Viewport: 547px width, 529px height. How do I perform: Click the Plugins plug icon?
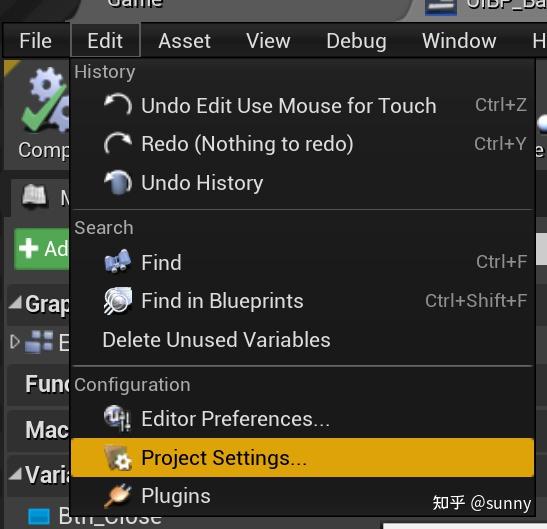coord(118,496)
